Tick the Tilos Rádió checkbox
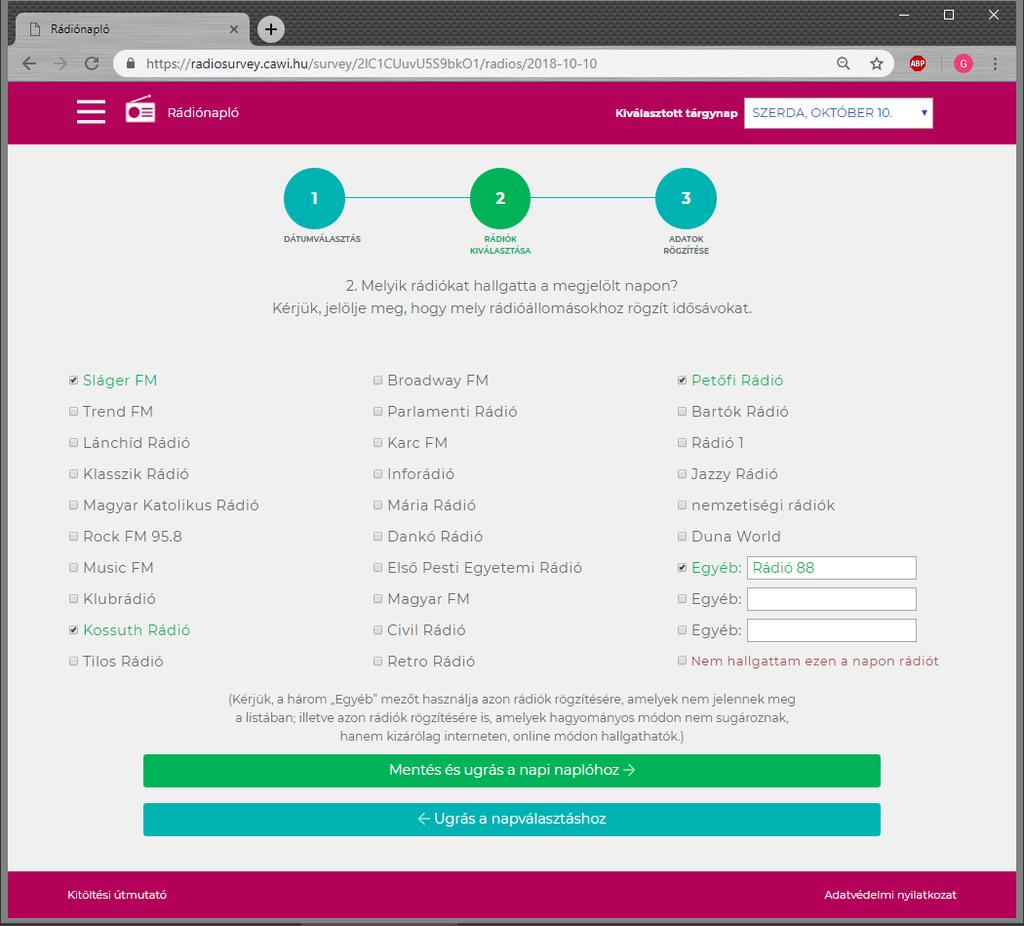The height and width of the screenshot is (926, 1024). (74, 661)
